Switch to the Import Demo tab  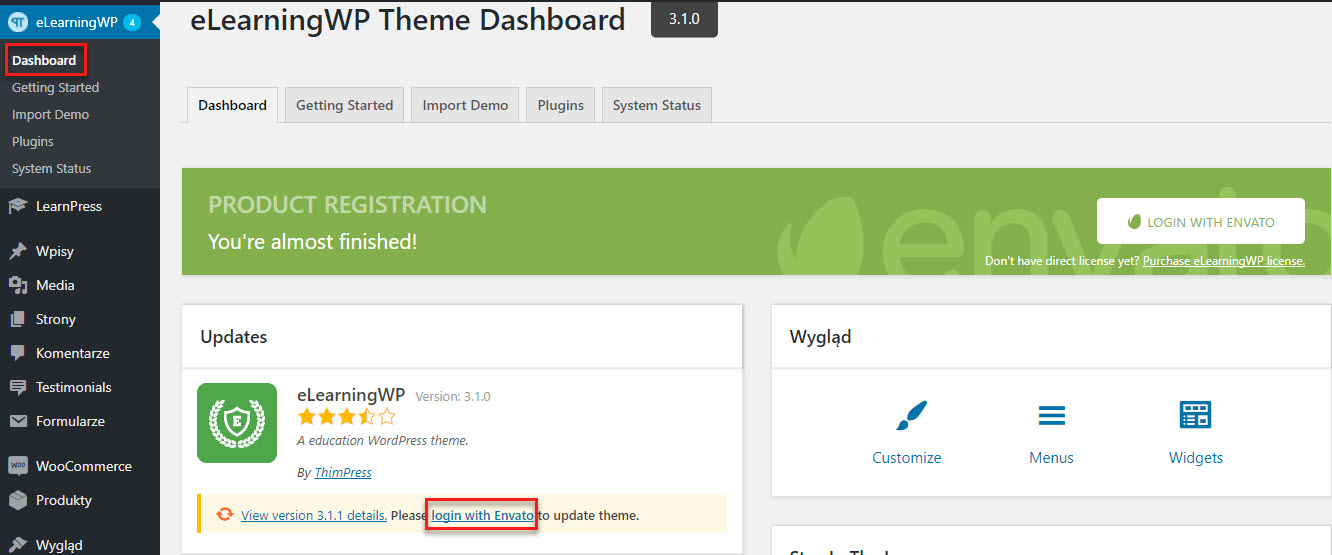point(465,105)
